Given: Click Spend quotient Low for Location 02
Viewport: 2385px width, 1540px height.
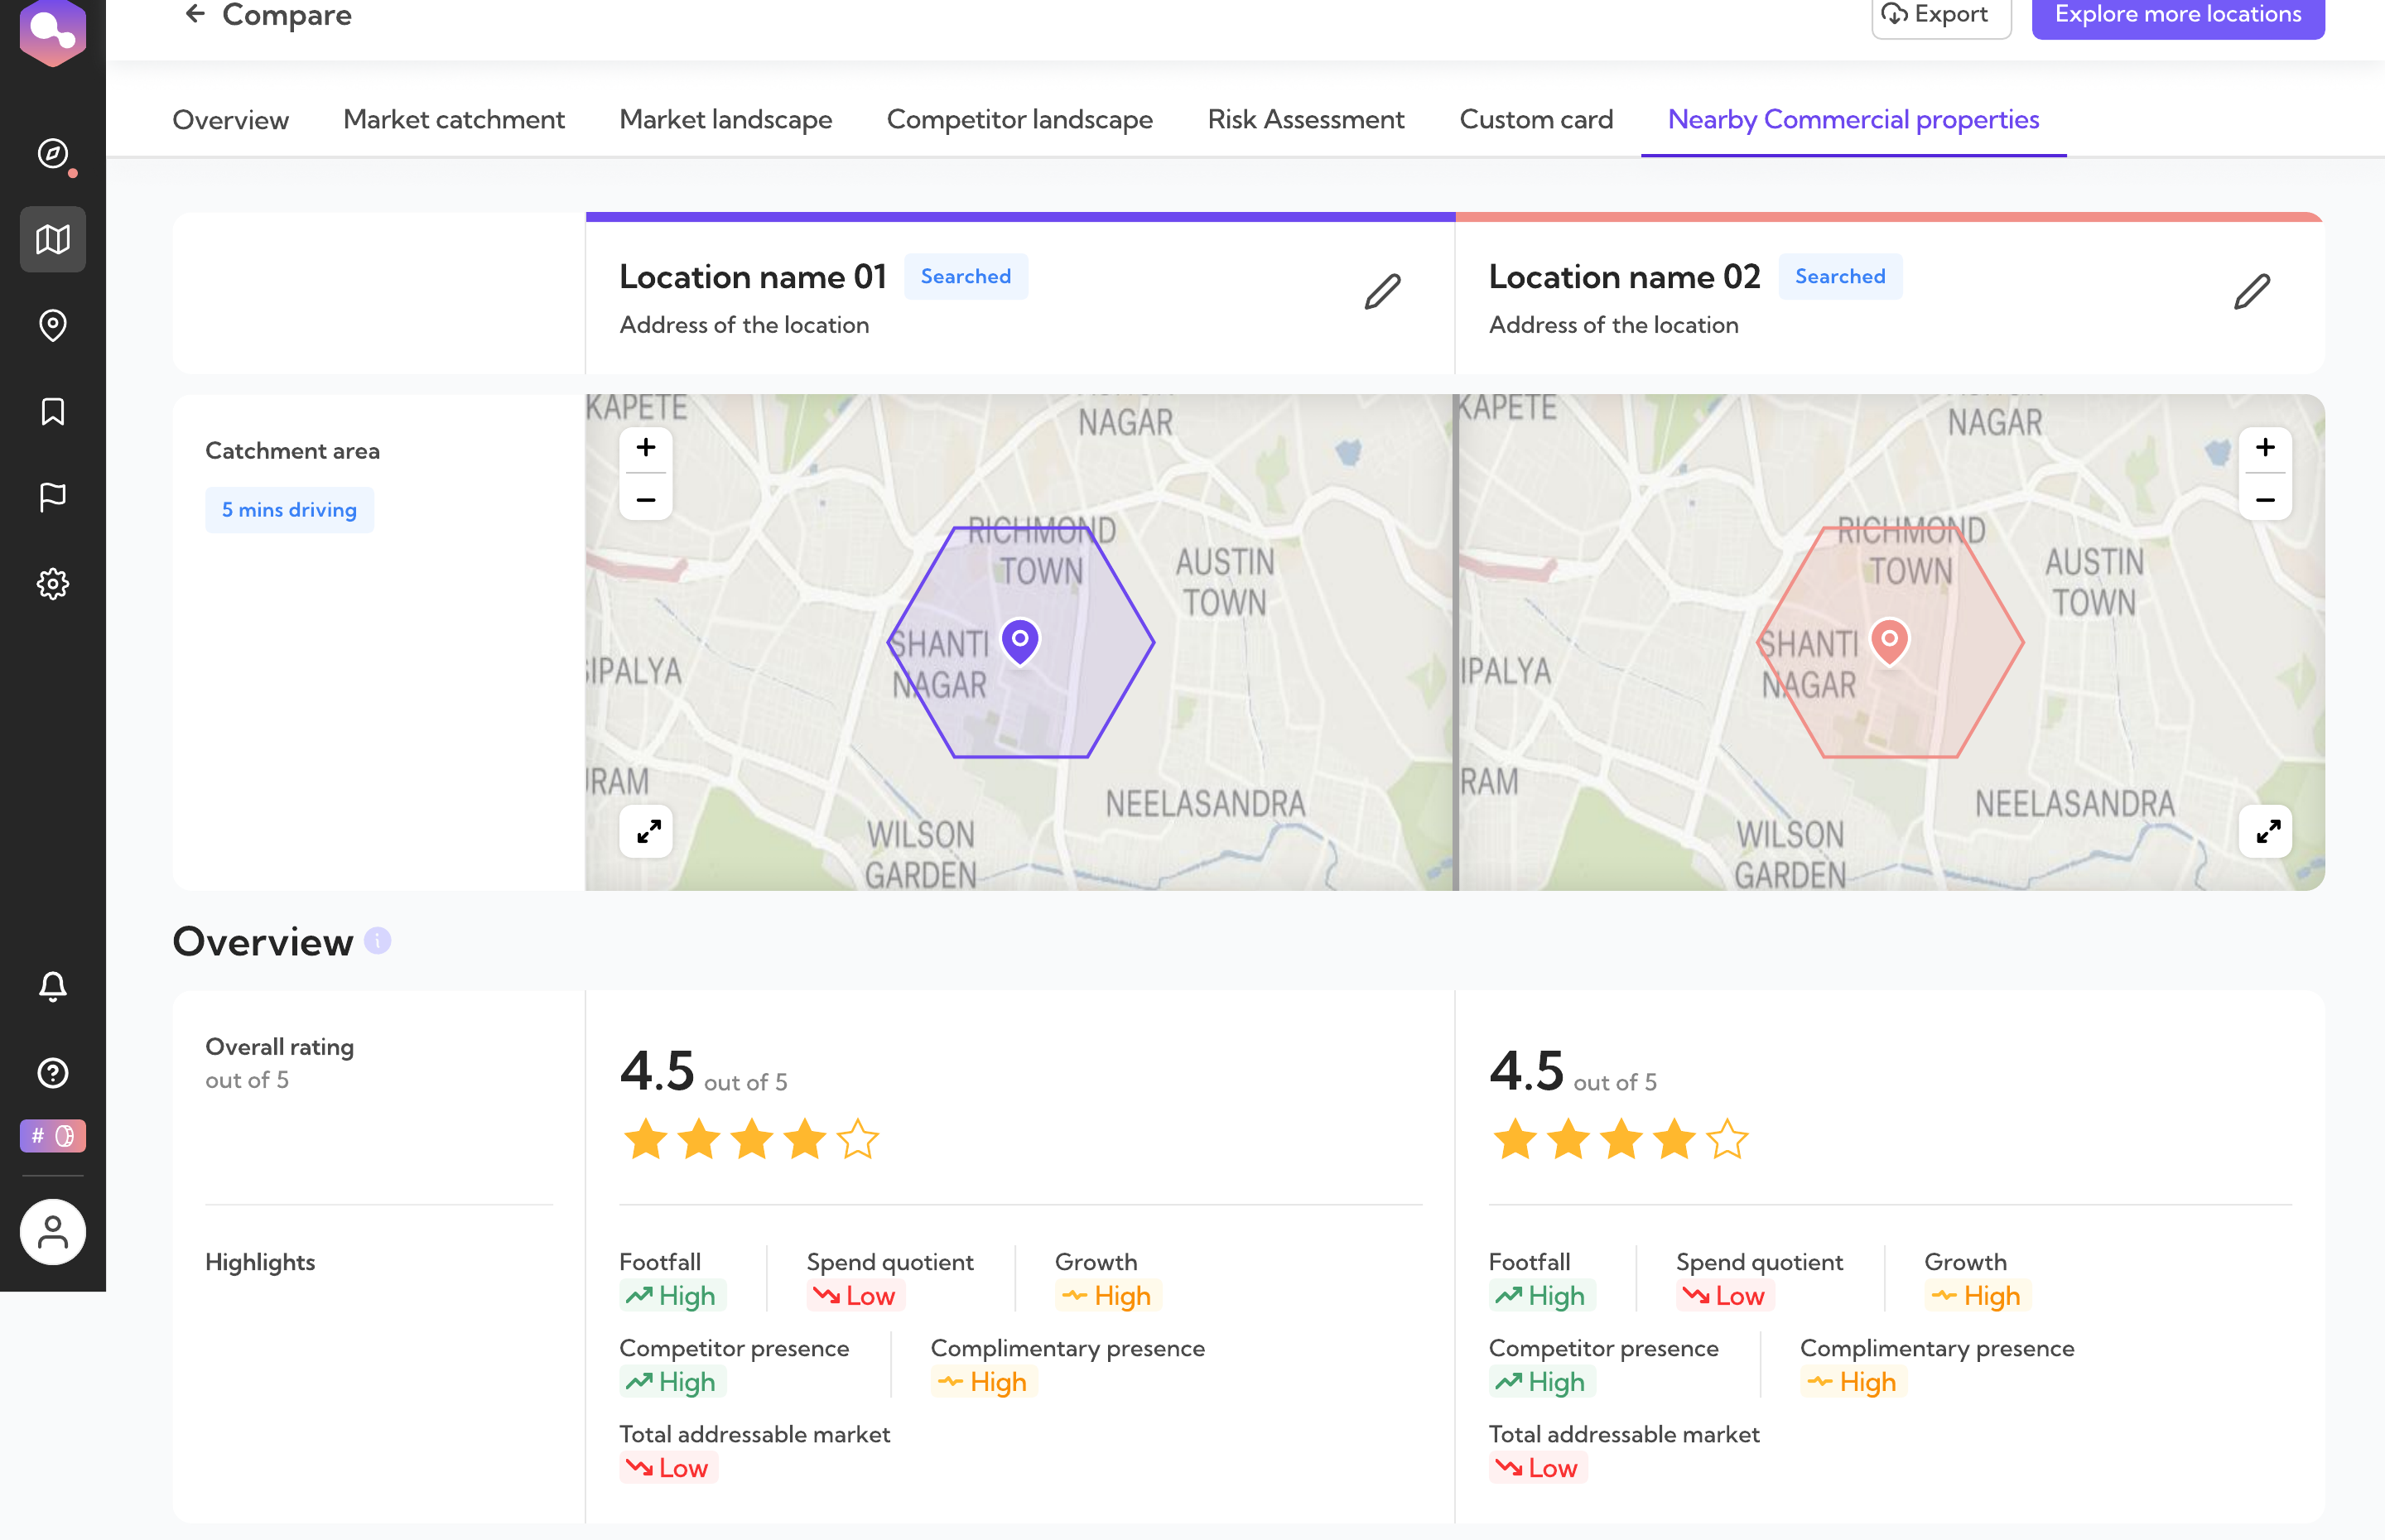Looking at the screenshot, I should click(1725, 1296).
